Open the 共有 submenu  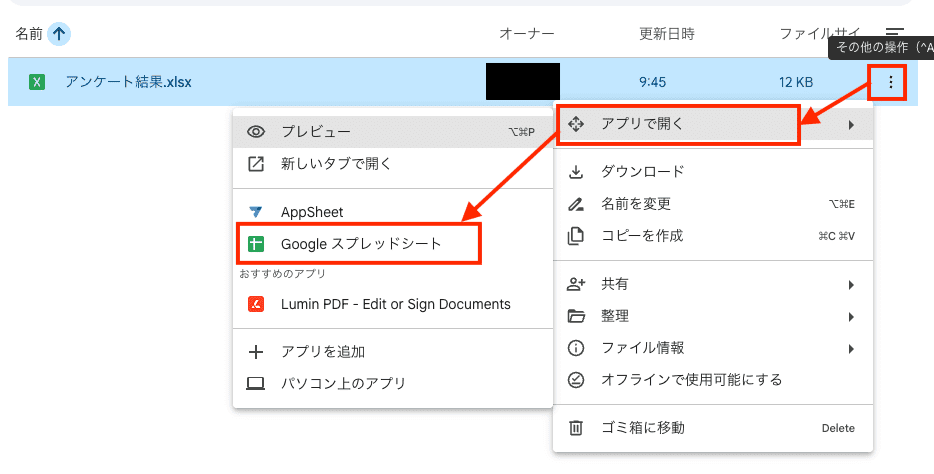[713, 284]
